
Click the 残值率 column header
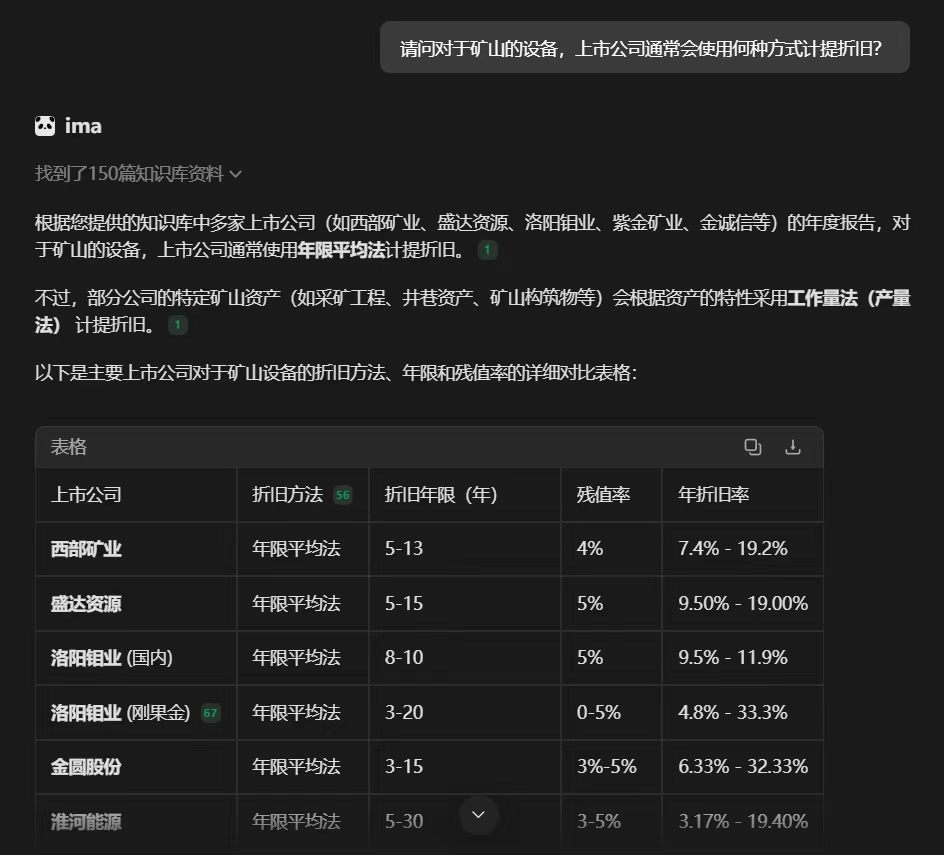pos(603,494)
